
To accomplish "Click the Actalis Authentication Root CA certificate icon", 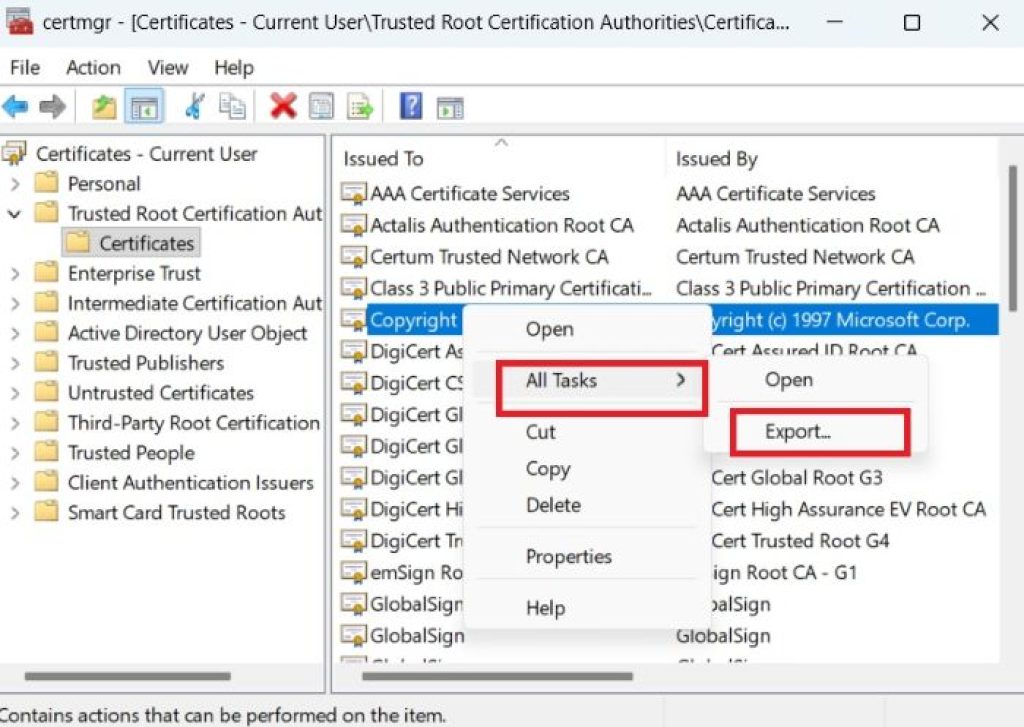I will point(353,225).
